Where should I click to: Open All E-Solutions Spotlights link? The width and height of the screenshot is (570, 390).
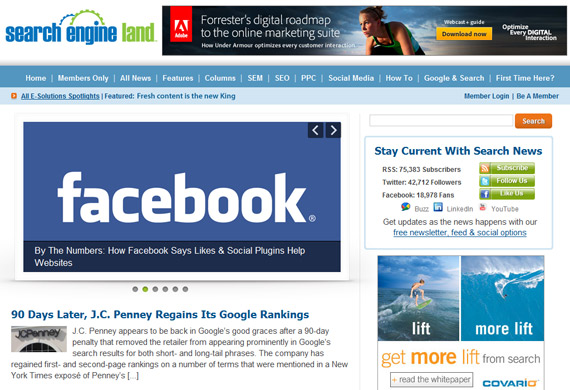[x=60, y=96]
